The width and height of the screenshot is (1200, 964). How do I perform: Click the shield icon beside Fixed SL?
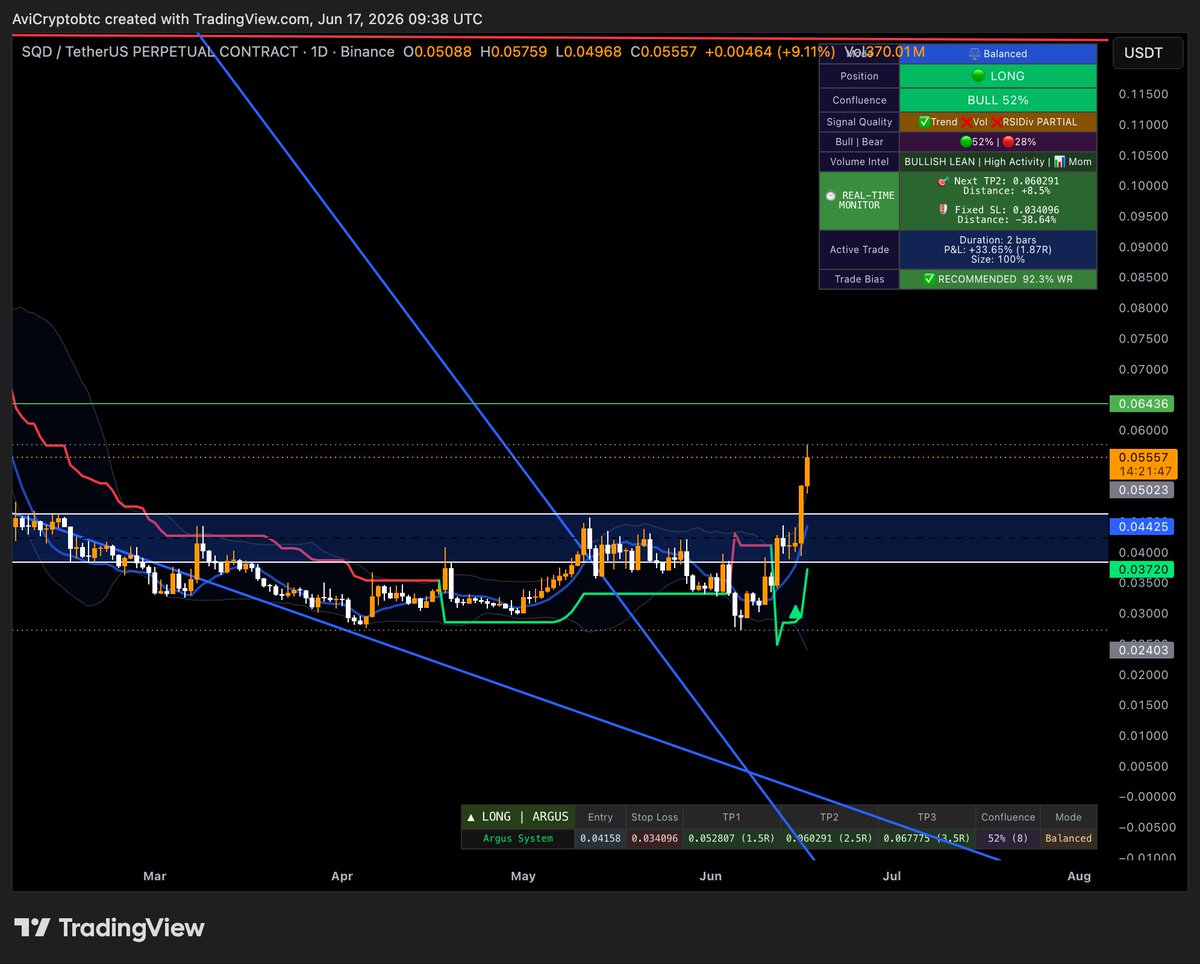tap(941, 209)
